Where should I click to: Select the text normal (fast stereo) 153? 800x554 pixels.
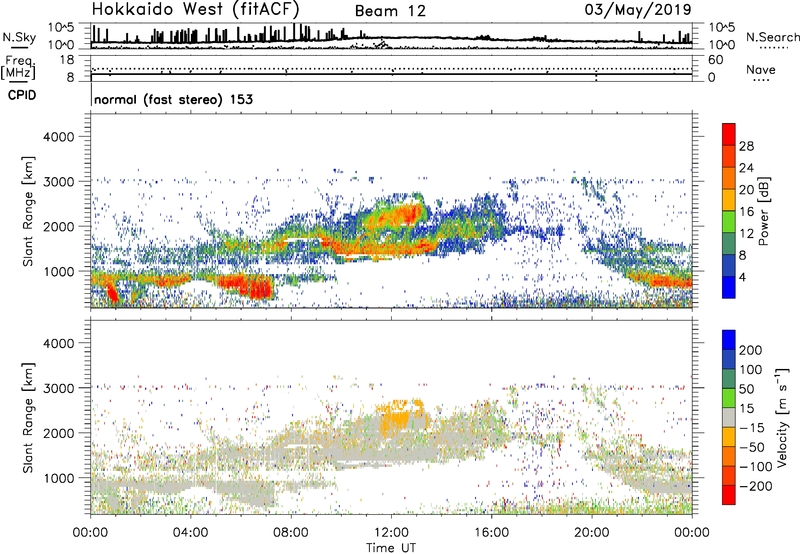(x=173, y=99)
